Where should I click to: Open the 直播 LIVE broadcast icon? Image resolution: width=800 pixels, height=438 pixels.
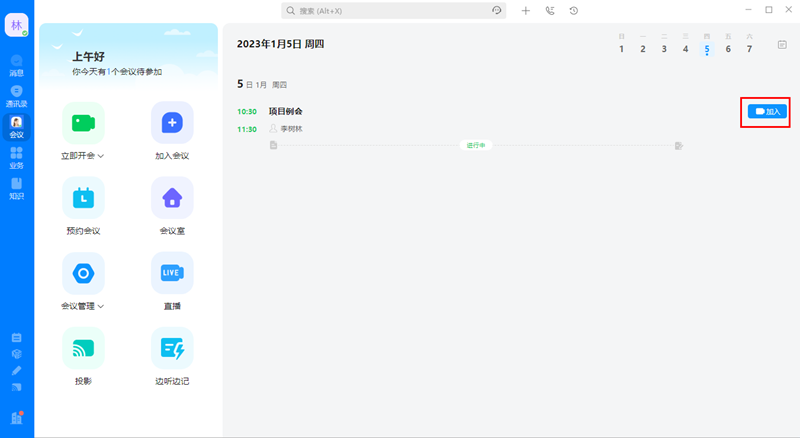coord(172,273)
